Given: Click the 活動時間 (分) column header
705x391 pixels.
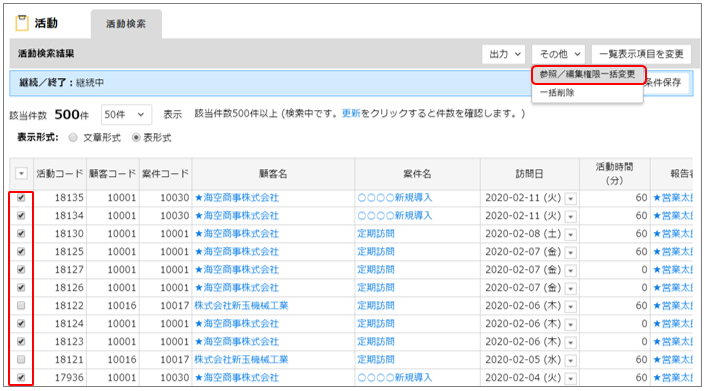Looking at the screenshot, I should click(x=615, y=173).
